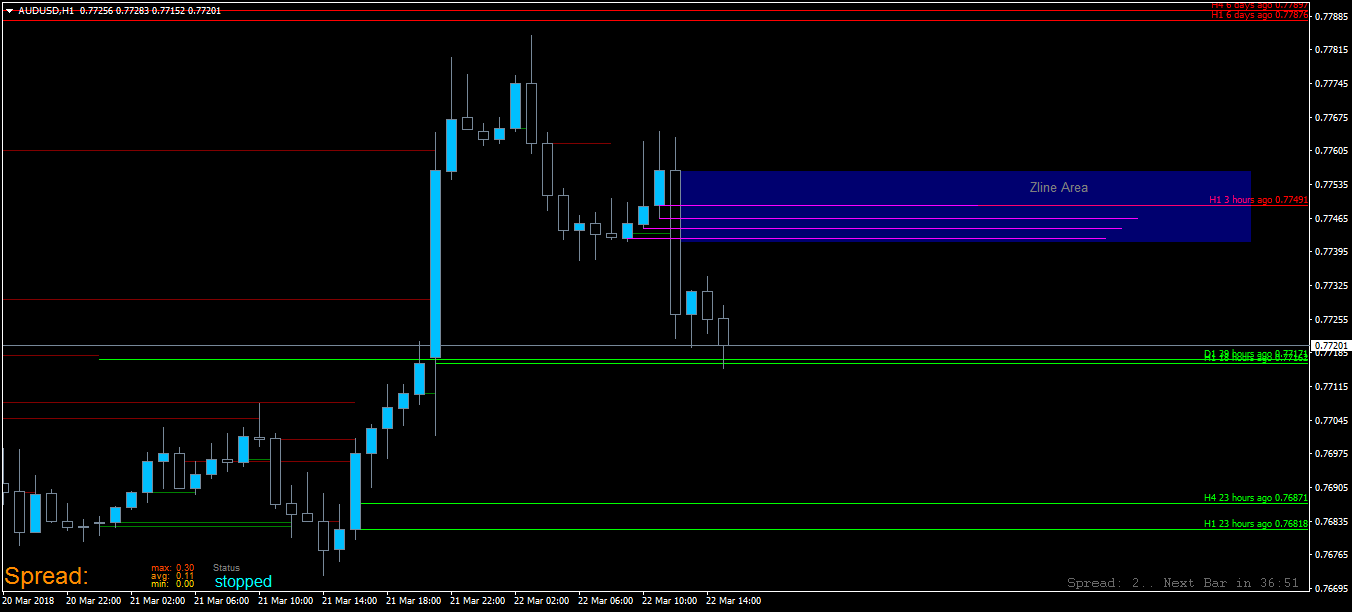Click the 0.76695 price scale value
This screenshot has height=612, width=1352.
click(x=1330, y=589)
